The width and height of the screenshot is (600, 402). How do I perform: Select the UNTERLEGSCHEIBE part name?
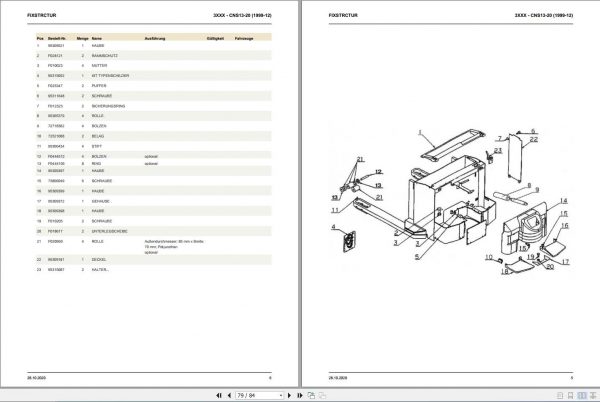click(109, 231)
